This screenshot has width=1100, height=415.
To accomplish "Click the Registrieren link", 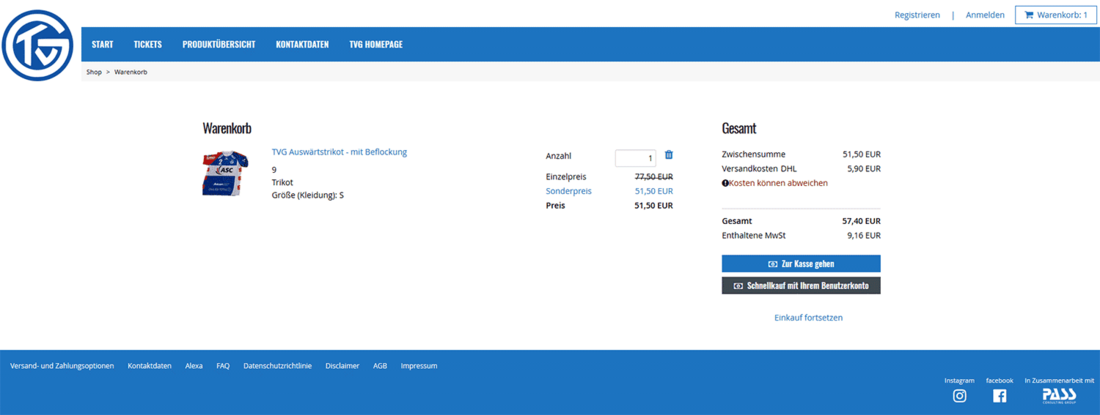I will (917, 15).
